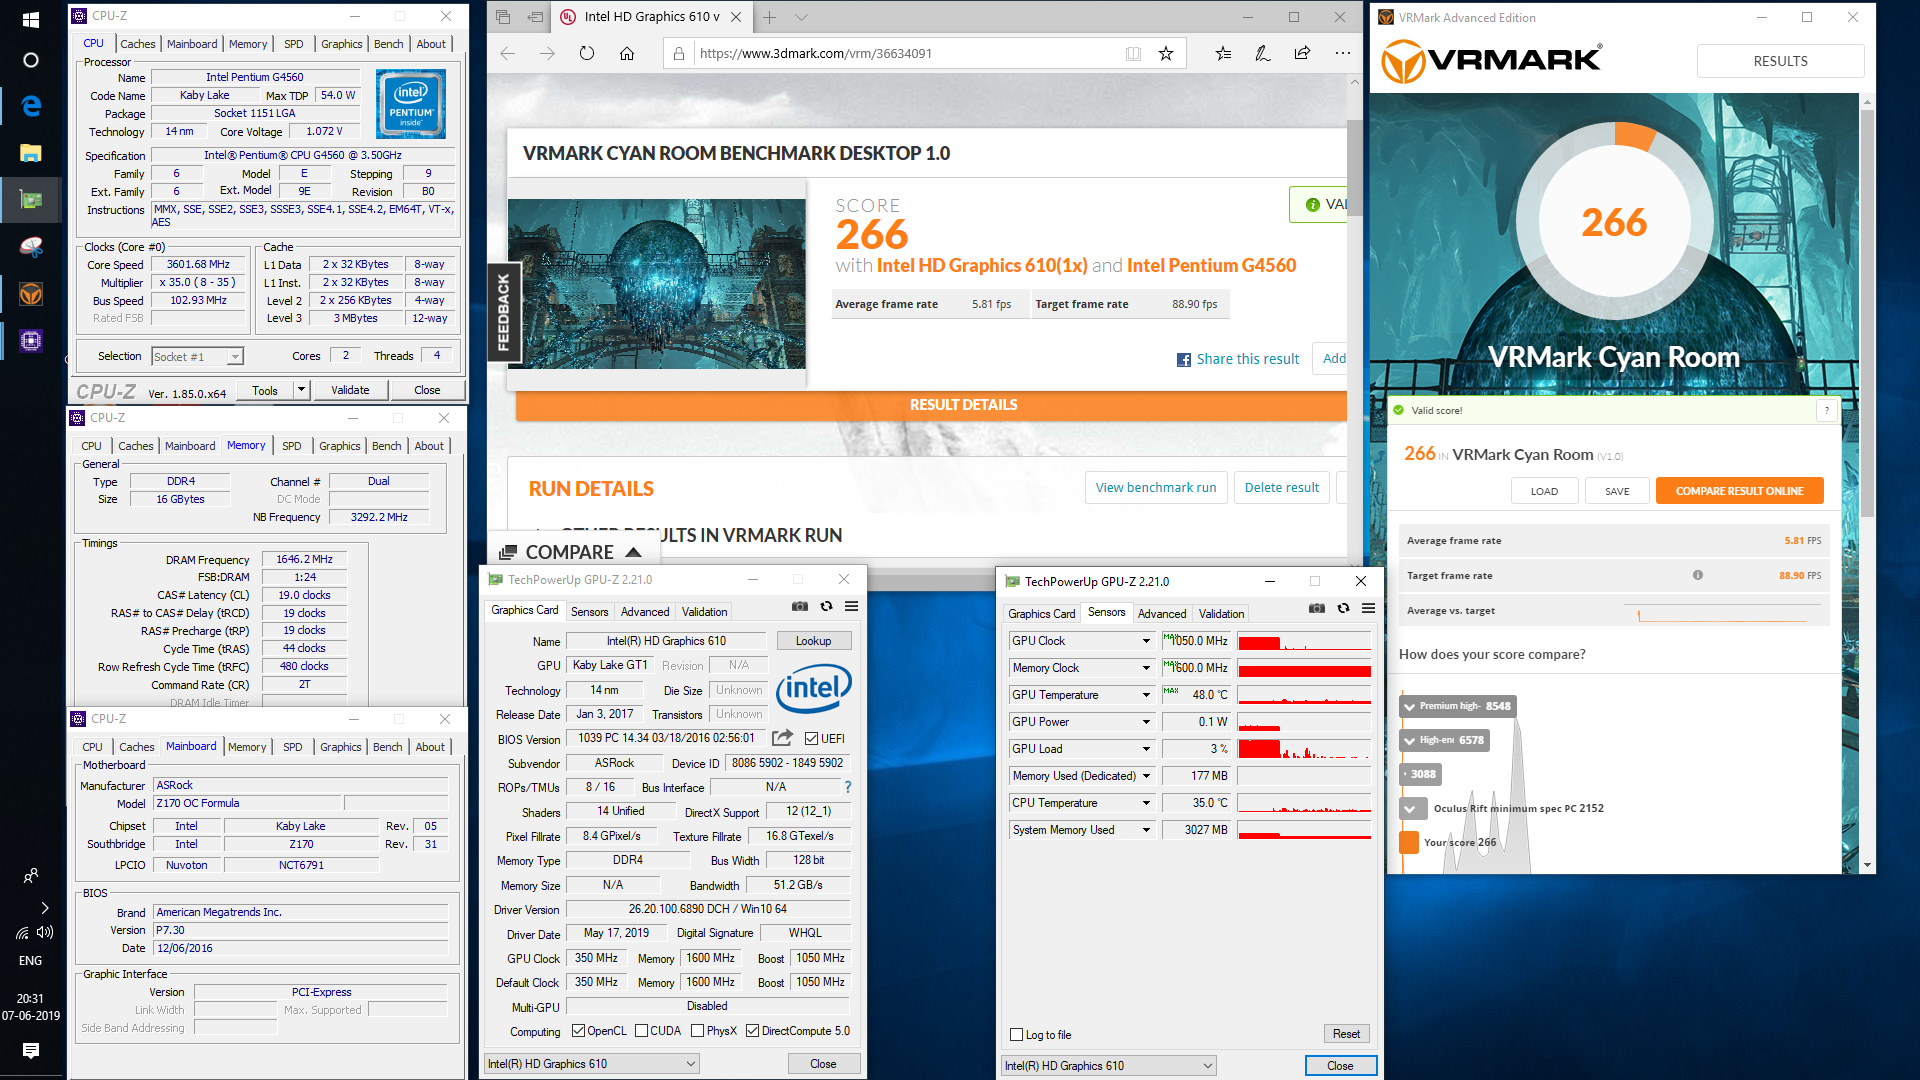Click browser address bar URL
Screen dimensions: 1920x1080
(816, 54)
